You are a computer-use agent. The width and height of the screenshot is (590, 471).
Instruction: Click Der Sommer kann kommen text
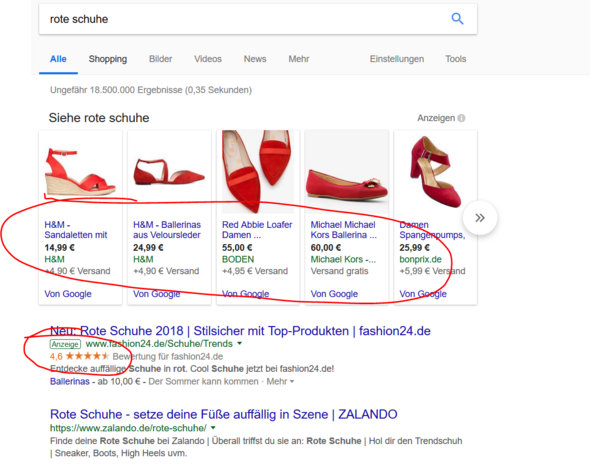point(203,381)
